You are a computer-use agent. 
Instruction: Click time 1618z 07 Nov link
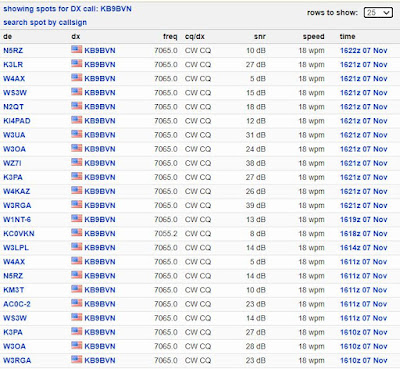(x=364, y=234)
